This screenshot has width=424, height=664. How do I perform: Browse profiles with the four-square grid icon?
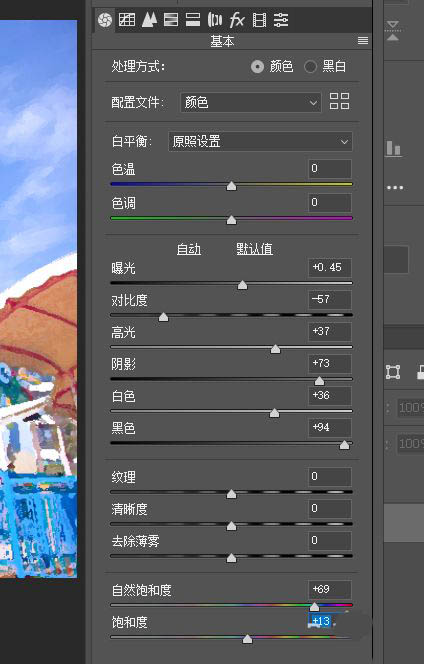[x=339, y=101]
